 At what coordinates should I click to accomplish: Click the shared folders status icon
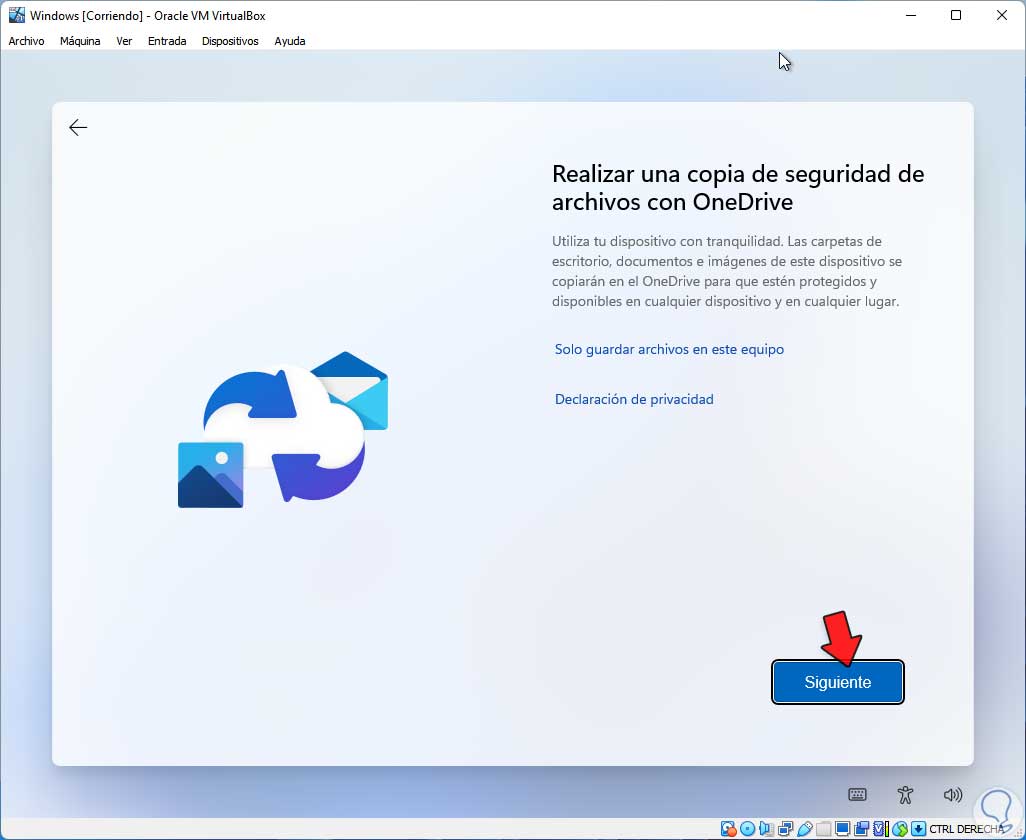(x=823, y=829)
